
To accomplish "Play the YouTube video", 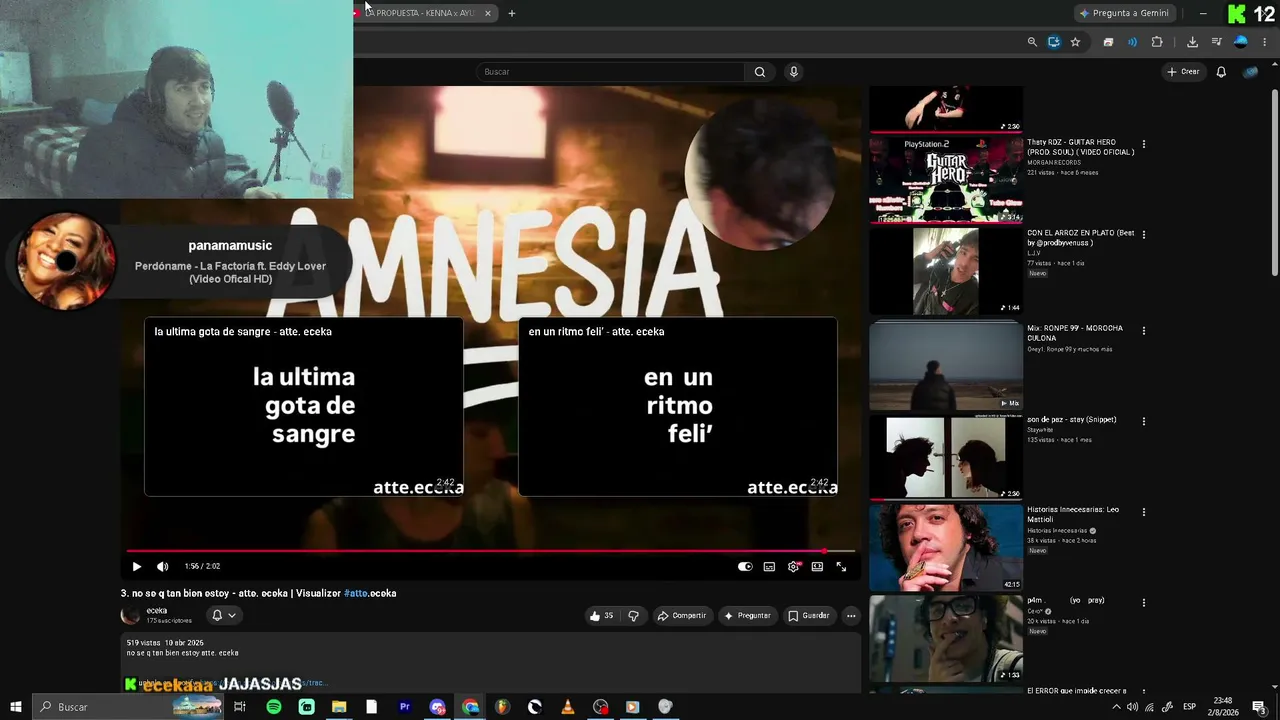I will click(x=137, y=567).
